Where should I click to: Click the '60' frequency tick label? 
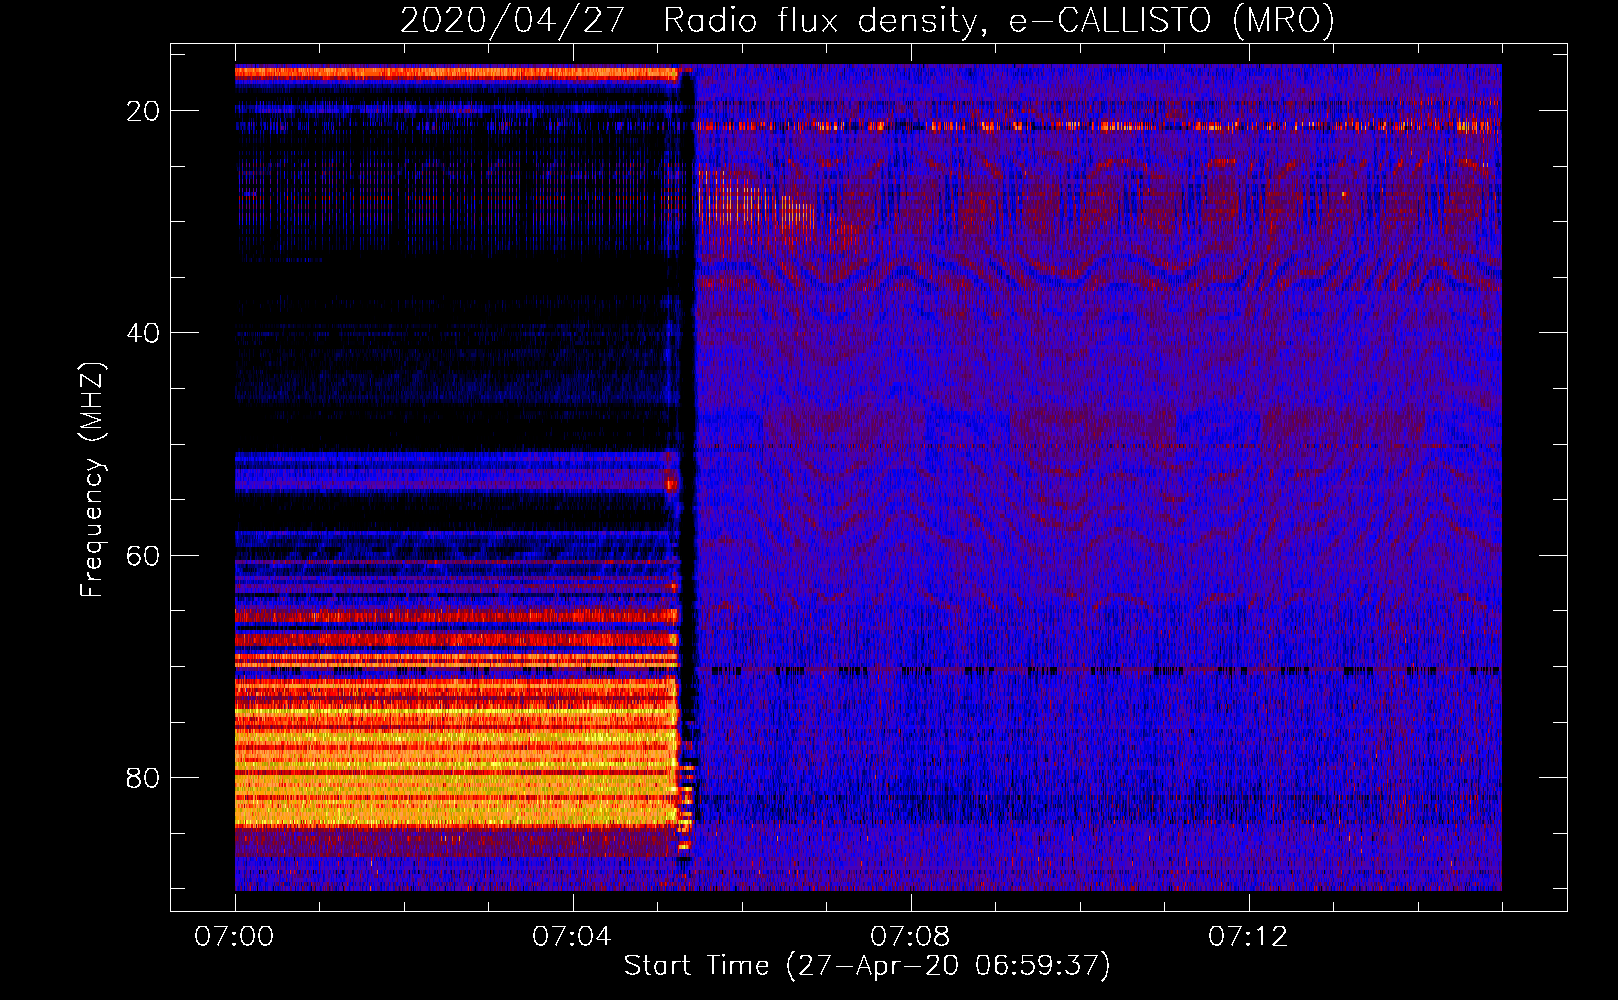143,555
